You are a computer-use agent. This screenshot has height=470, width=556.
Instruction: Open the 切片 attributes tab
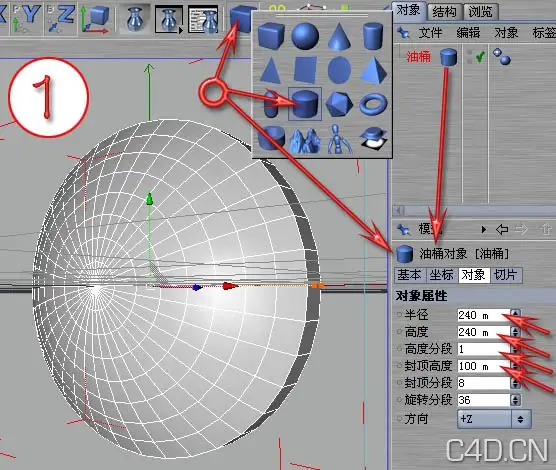pyautogui.click(x=506, y=275)
